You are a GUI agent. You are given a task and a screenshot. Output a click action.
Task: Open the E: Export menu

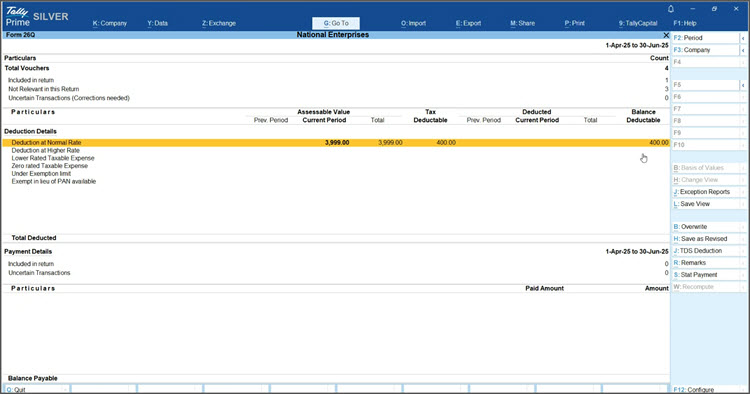point(468,23)
